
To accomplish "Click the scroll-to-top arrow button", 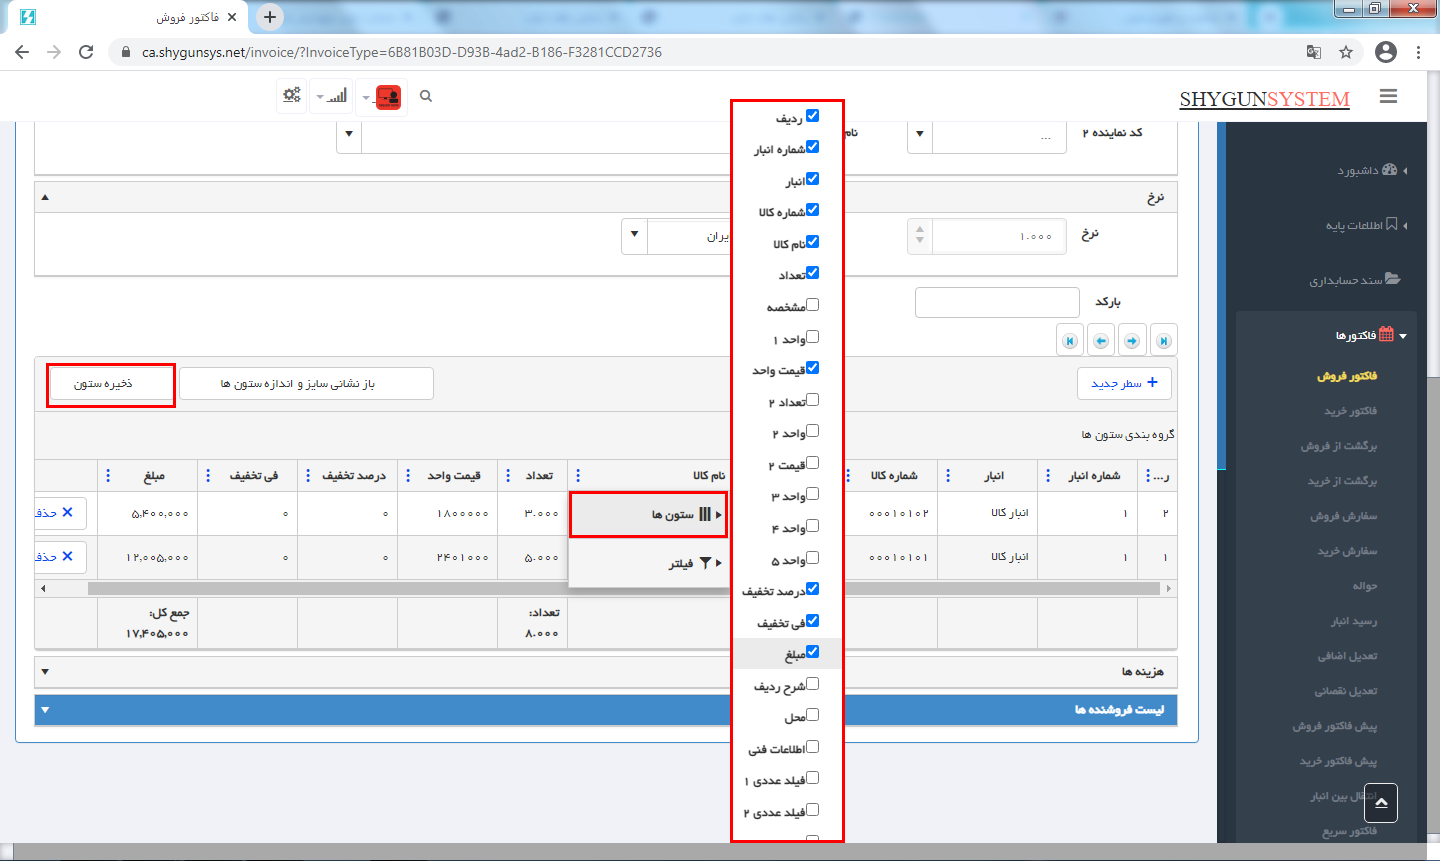I will (1380, 803).
